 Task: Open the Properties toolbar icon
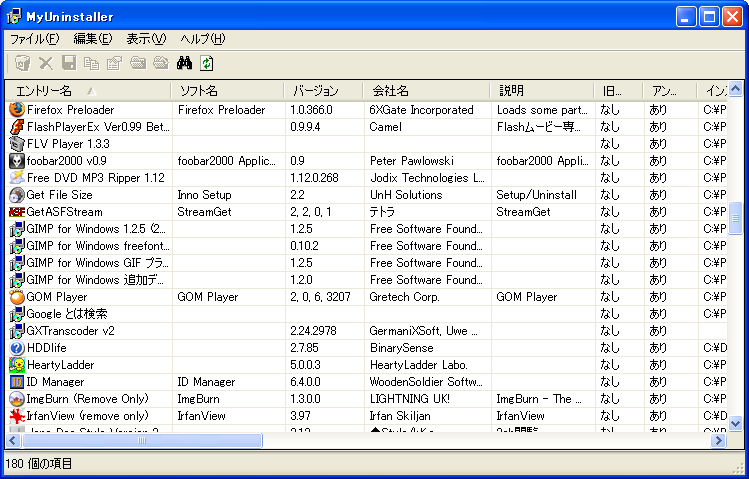[x=115, y=63]
